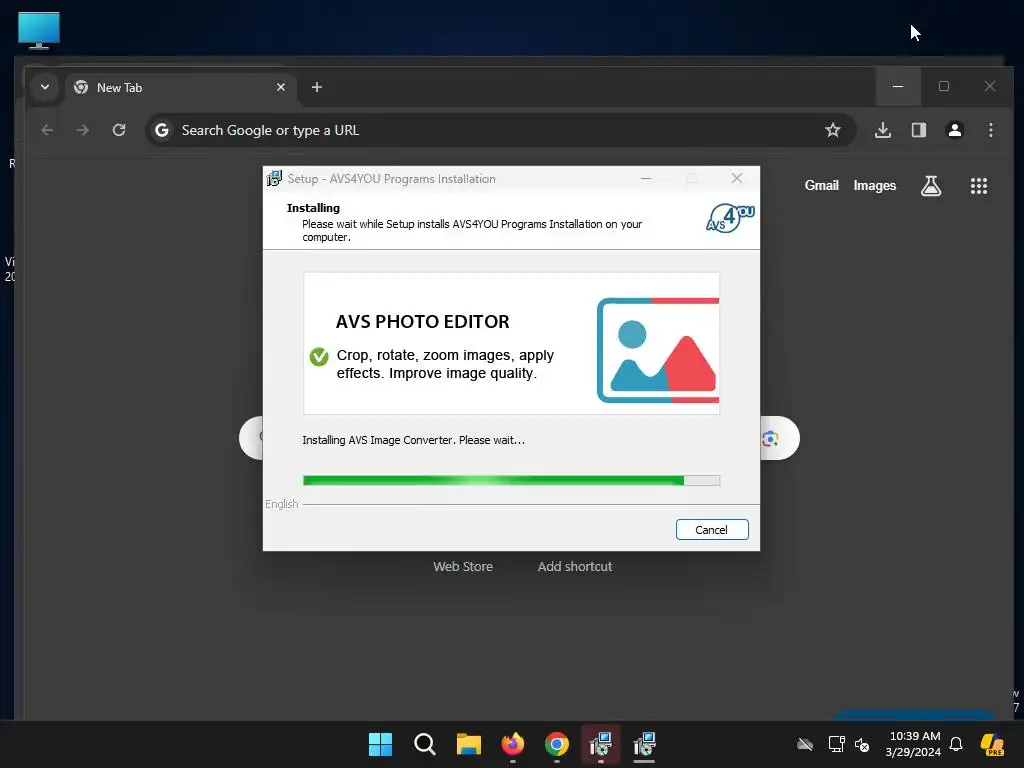Cancel the AVS4YOU installation
Screen dimensions: 1024x768
point(712,530)
